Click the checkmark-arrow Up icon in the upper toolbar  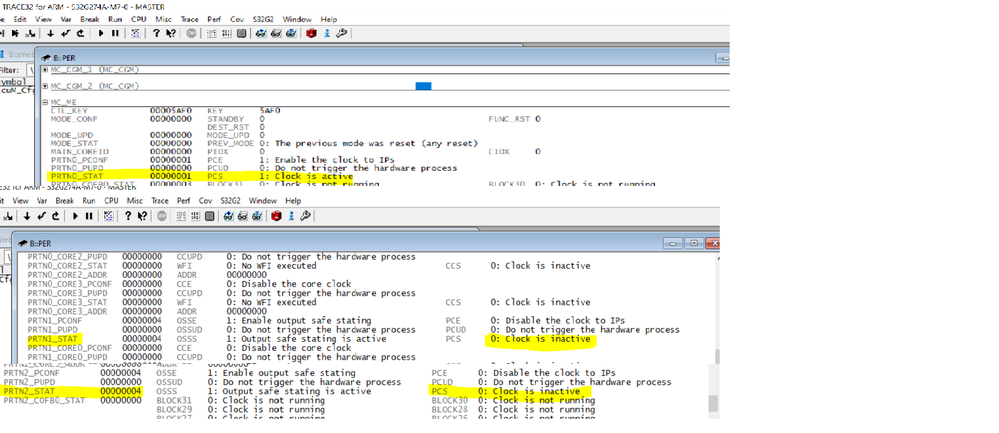(x=66, y=33)
